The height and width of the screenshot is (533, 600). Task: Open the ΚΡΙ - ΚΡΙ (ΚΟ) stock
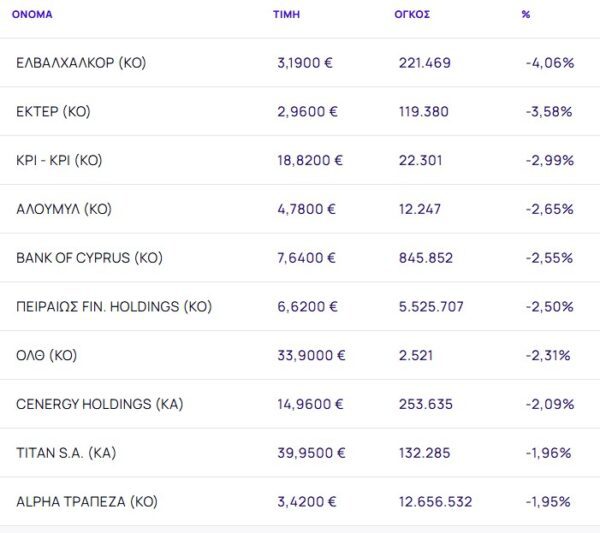pos(60,160)
